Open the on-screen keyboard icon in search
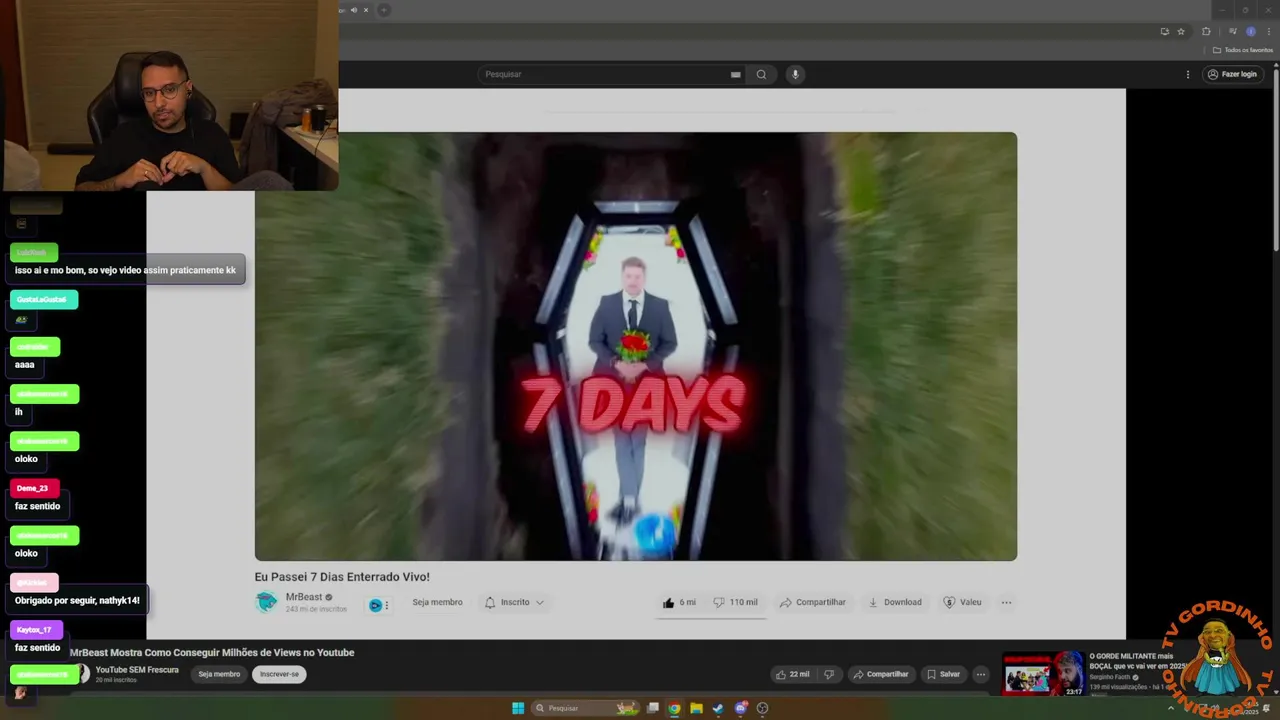Viewport: 1280px width, 720px height. [x=736, y=74]
